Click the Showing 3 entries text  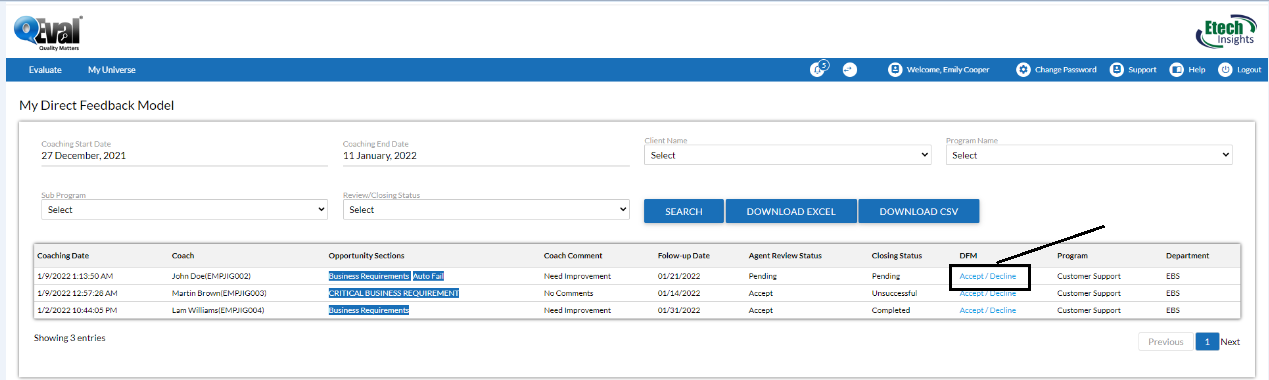69,338
